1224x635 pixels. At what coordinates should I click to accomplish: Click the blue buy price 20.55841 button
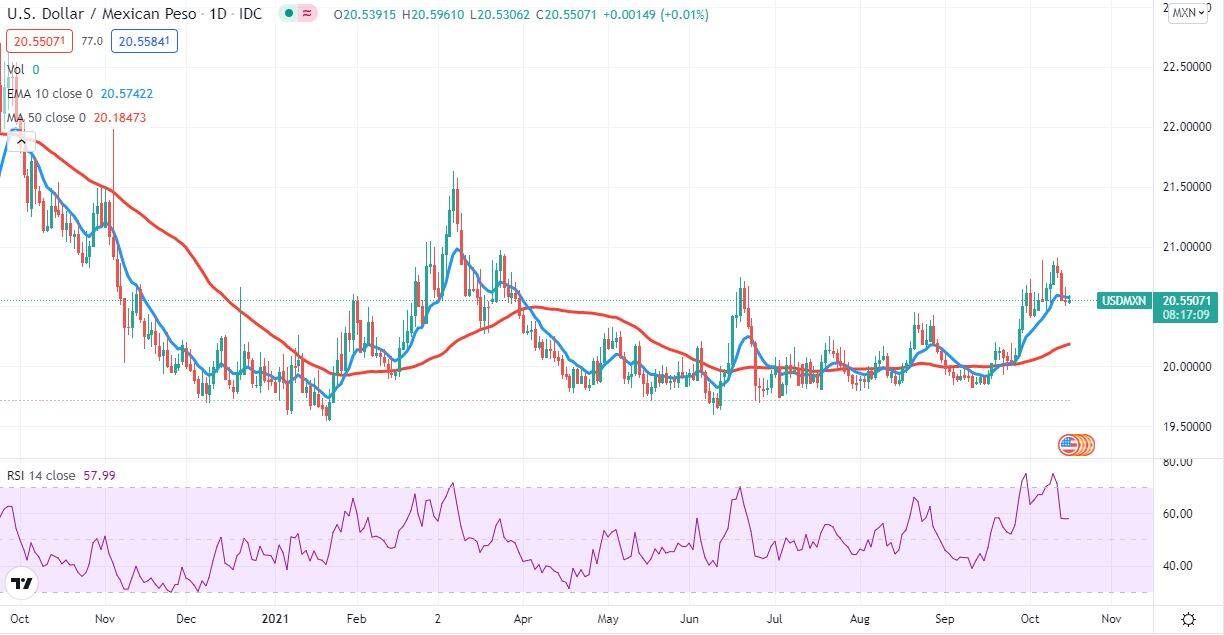[x=145, y=42]
